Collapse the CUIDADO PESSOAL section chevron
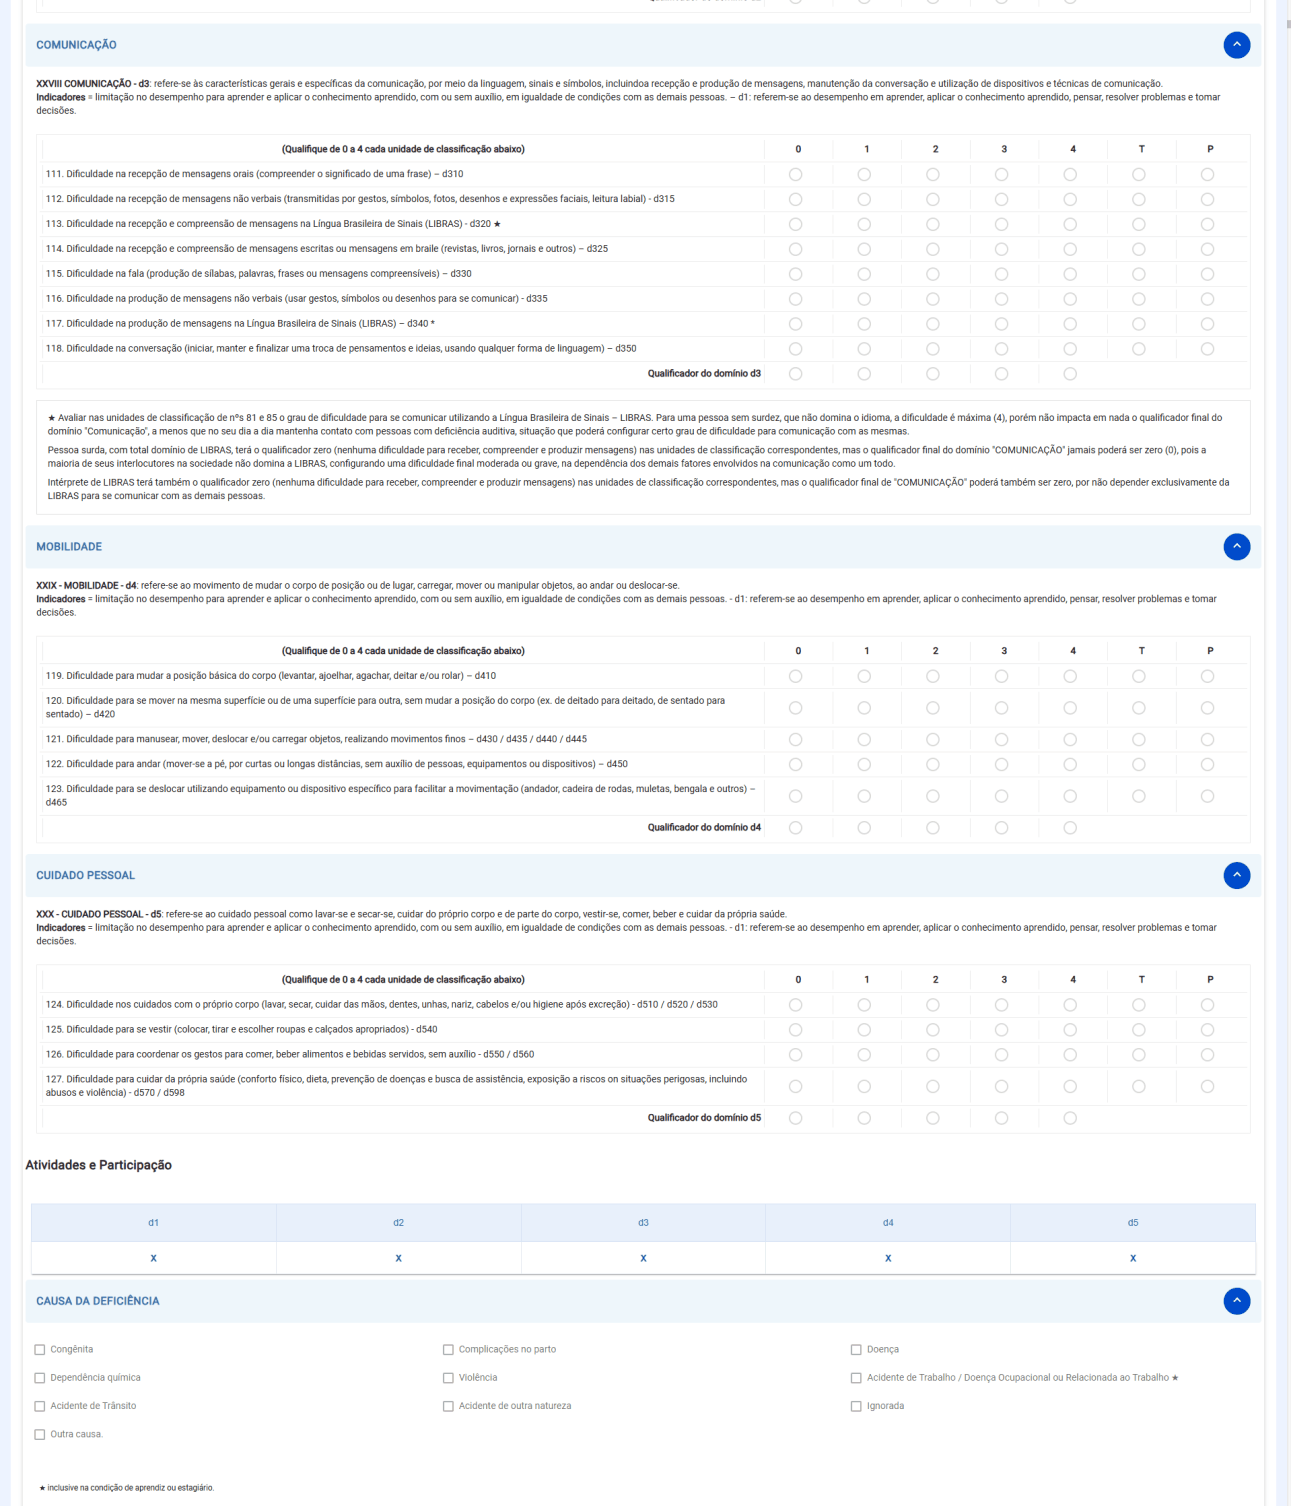The image size is (1291, 1506). [1236, 875]
